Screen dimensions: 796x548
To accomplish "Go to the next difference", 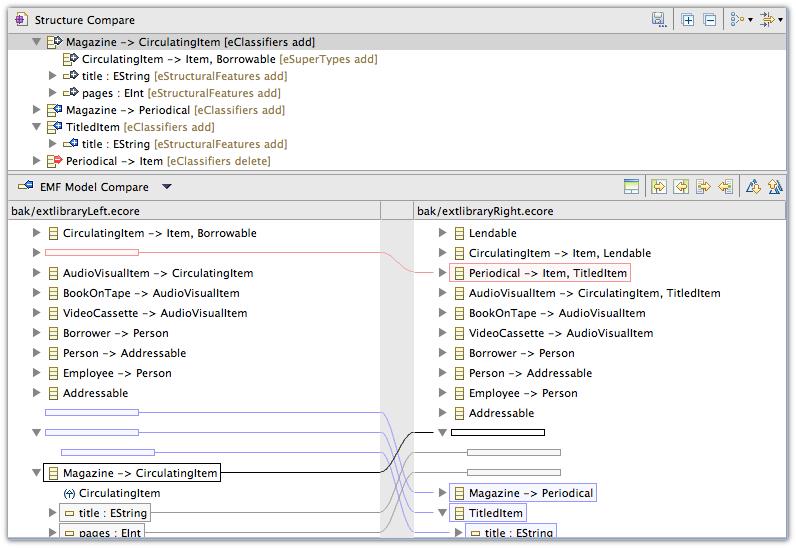I will (x=753, y=187).
